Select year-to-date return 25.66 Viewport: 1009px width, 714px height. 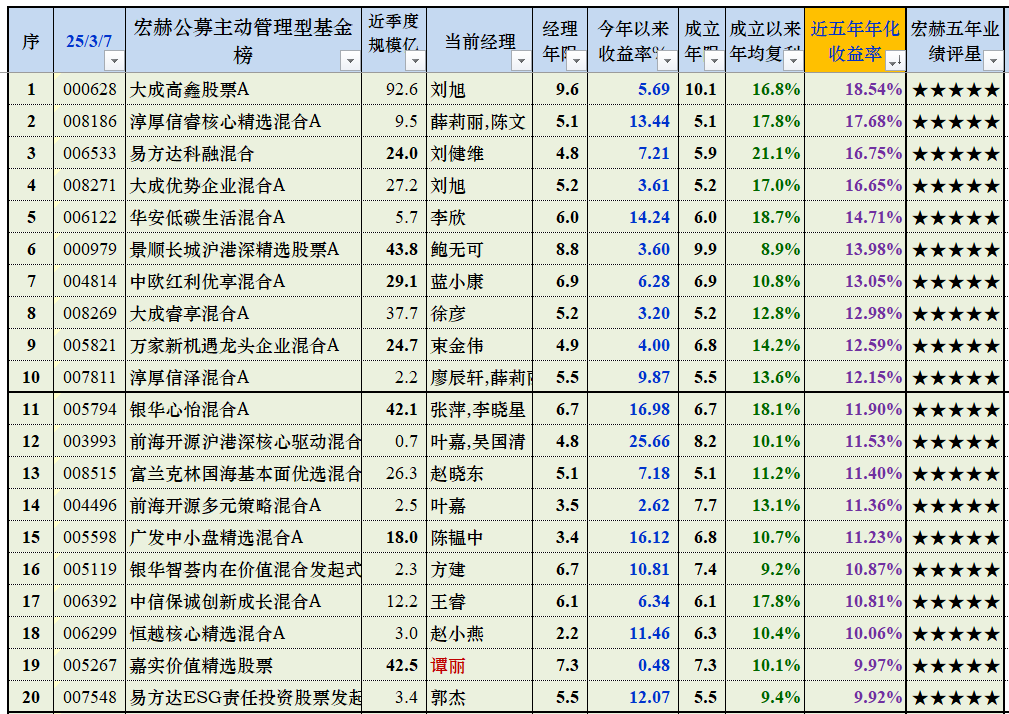[x=649, y=442]
